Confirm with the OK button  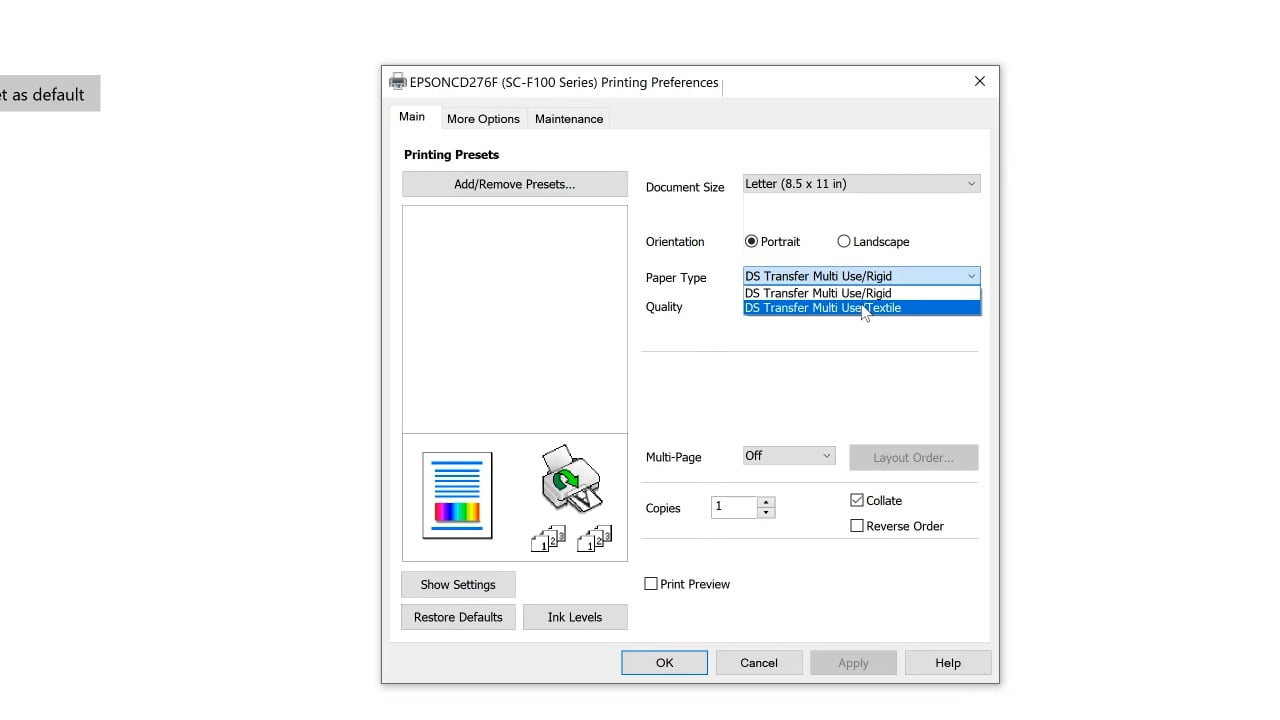[664, 662]
